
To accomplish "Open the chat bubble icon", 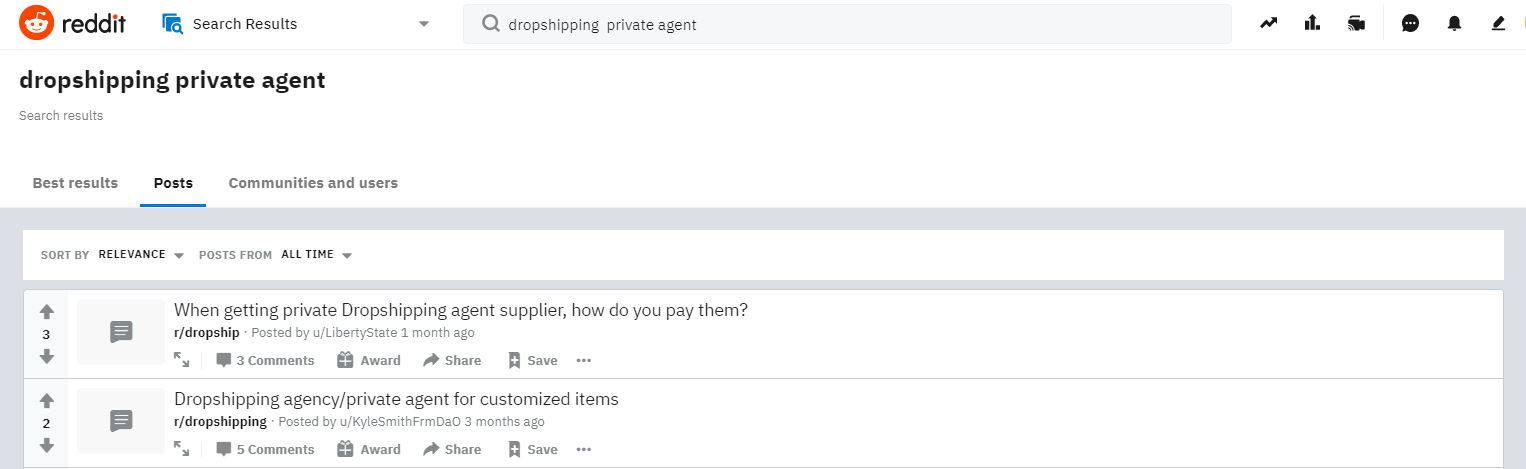I will tap(1410, 24).
